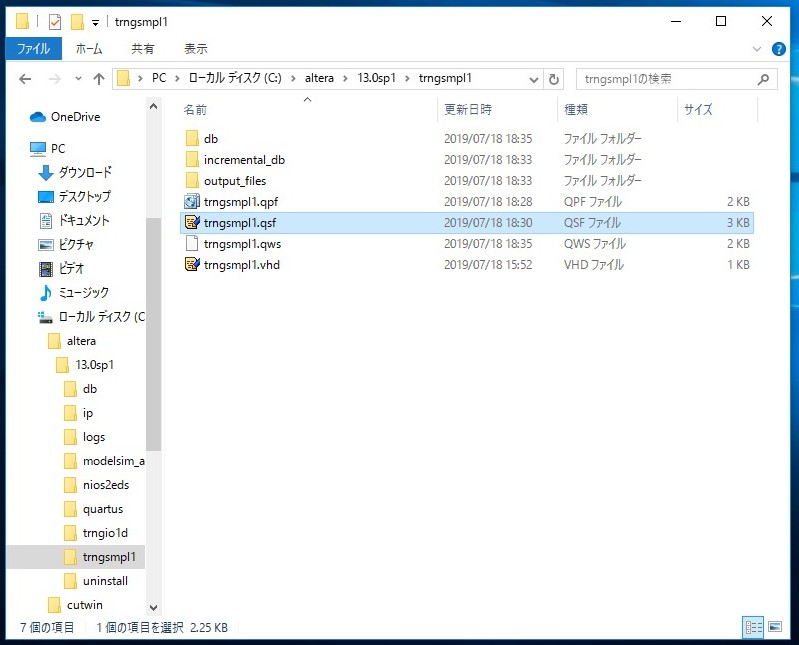Image resolution: width=799 pixels, height=645 pixels.
Task: Open デスクトップ in the navigation pane
Action: 74,196
